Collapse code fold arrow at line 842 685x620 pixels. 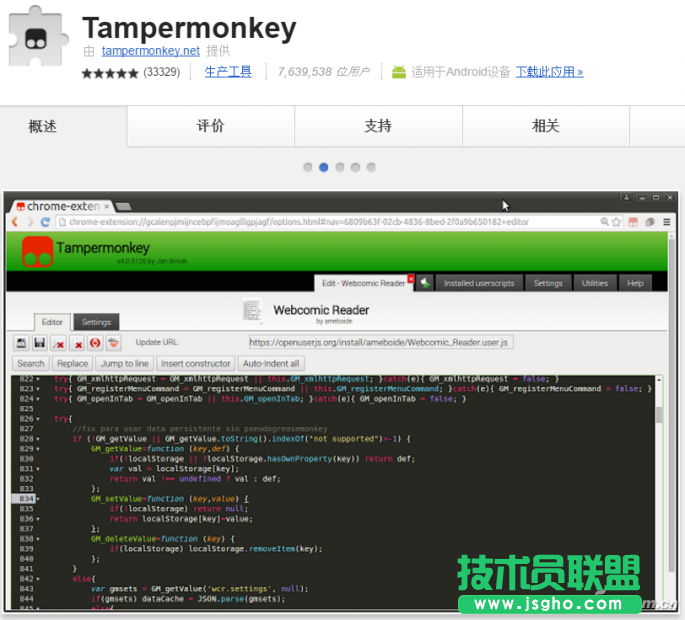click(39, 579)
